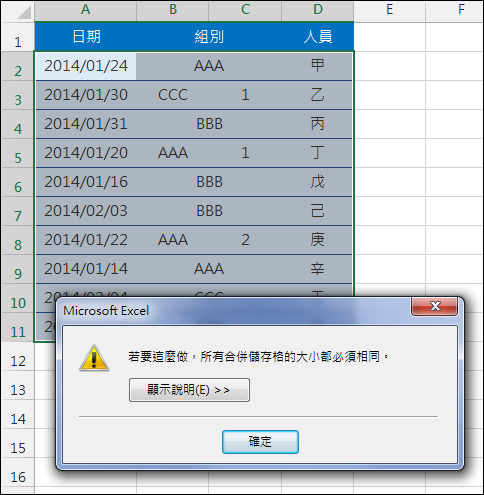
Task: Click merged AAA cell in row 2
Action: [x=209, y=66]
